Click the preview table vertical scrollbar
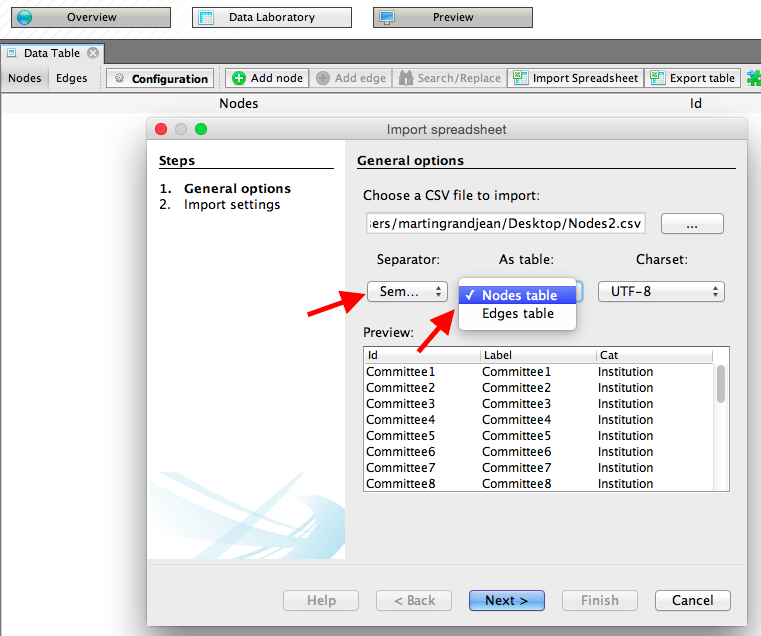Screen dimensions: 761x636 (721, 382)
